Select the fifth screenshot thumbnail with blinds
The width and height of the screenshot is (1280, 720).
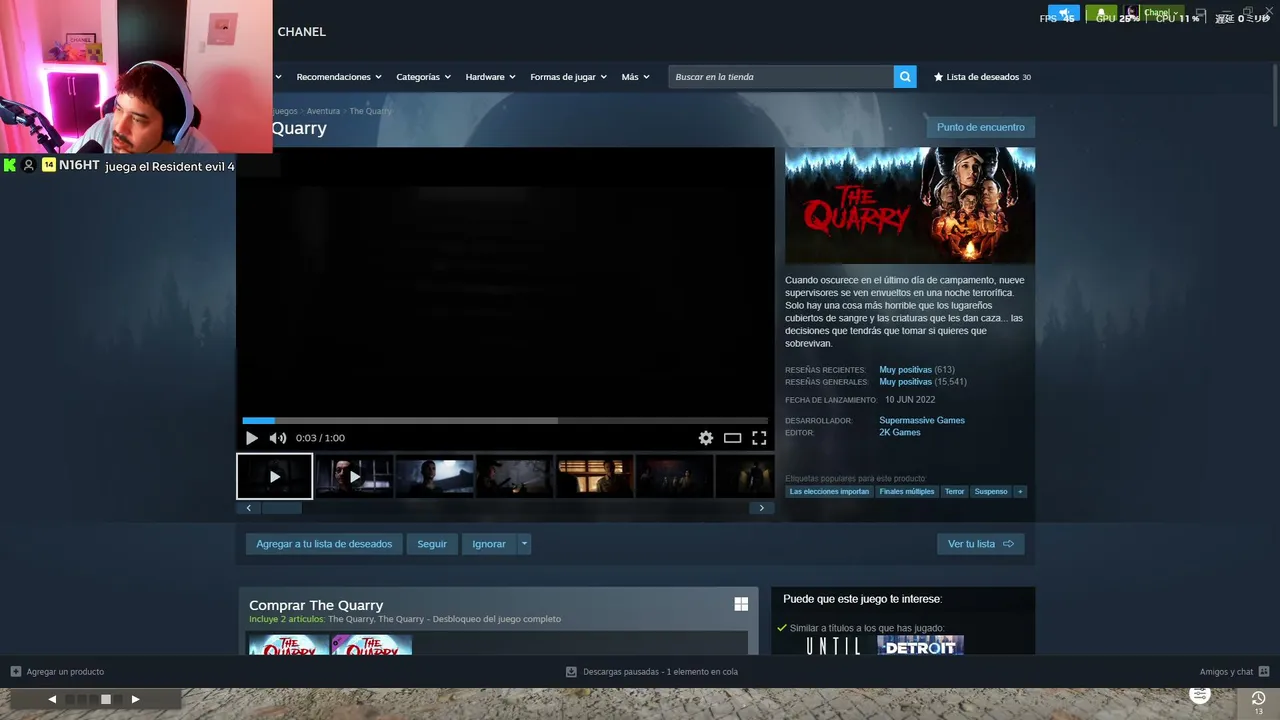click(x=594, y=477)
